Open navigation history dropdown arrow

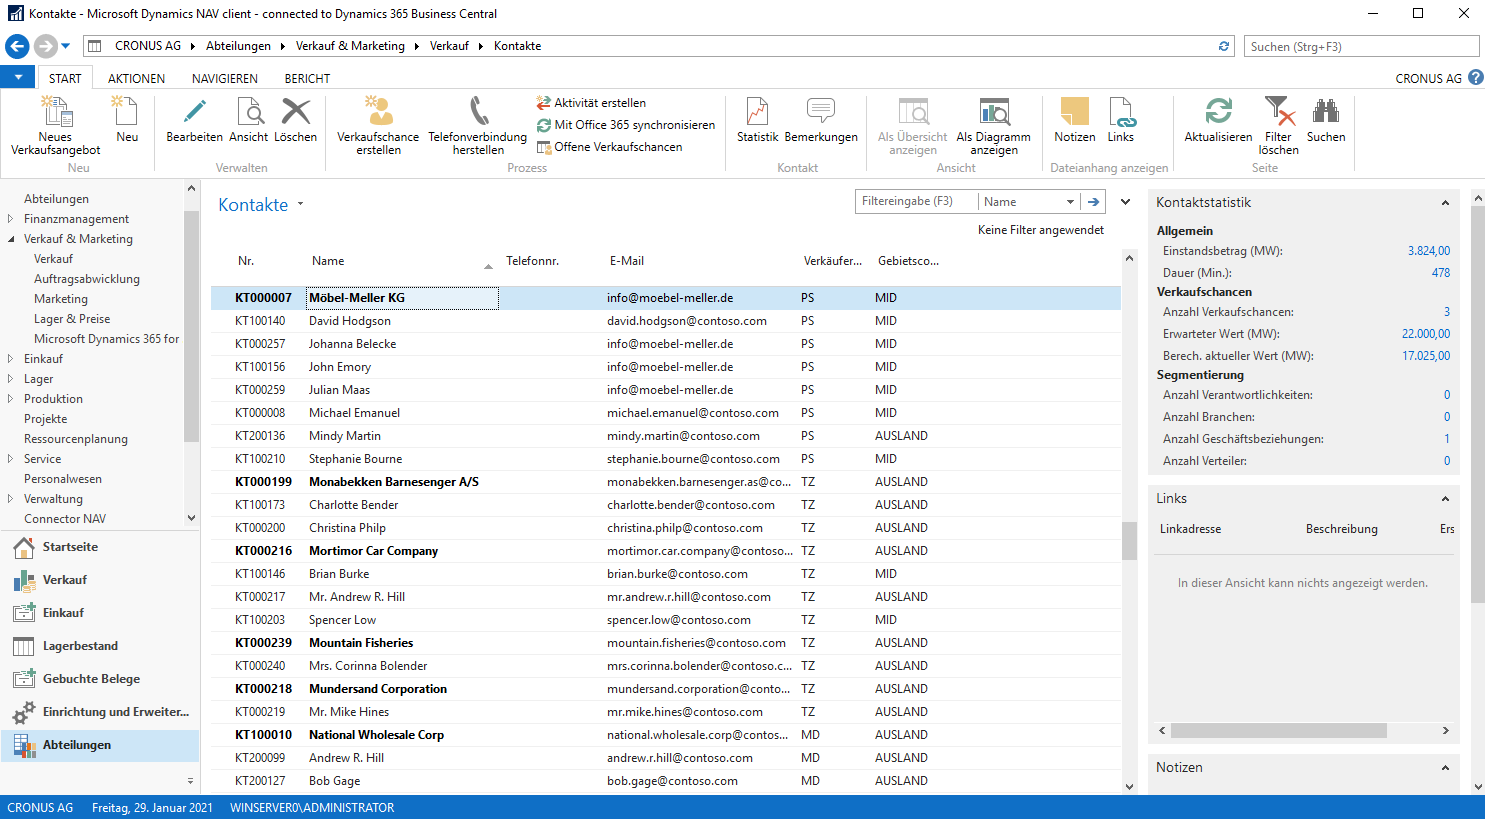pos(66,46)
